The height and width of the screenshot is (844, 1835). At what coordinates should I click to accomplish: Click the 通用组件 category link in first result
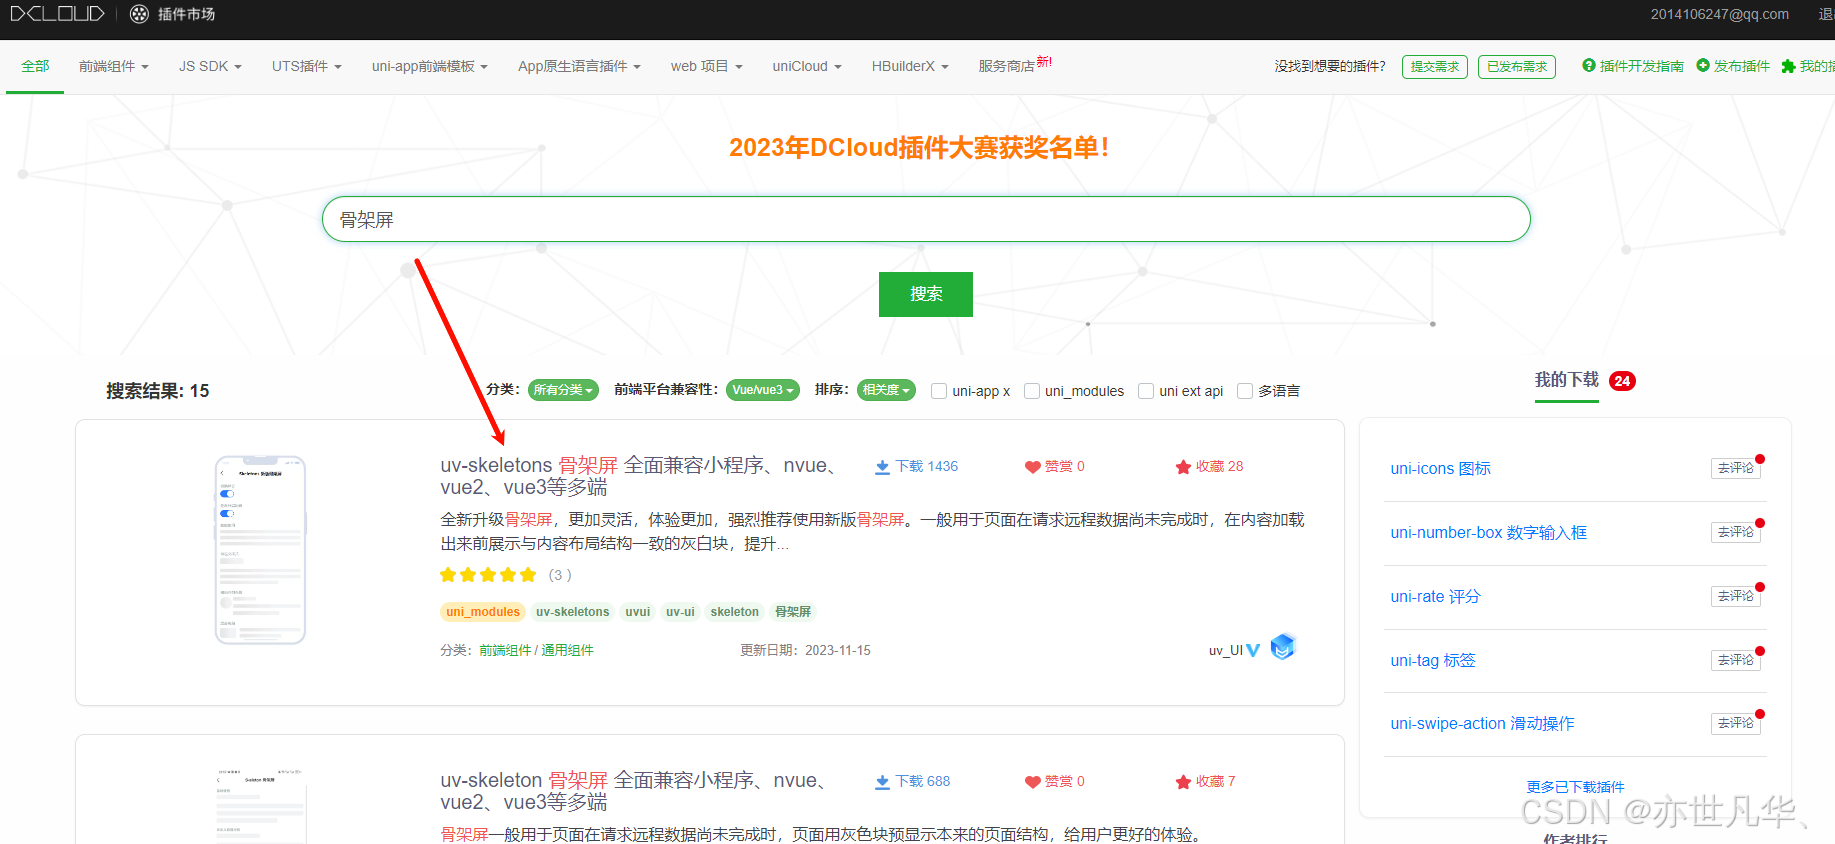coord(567,650)
